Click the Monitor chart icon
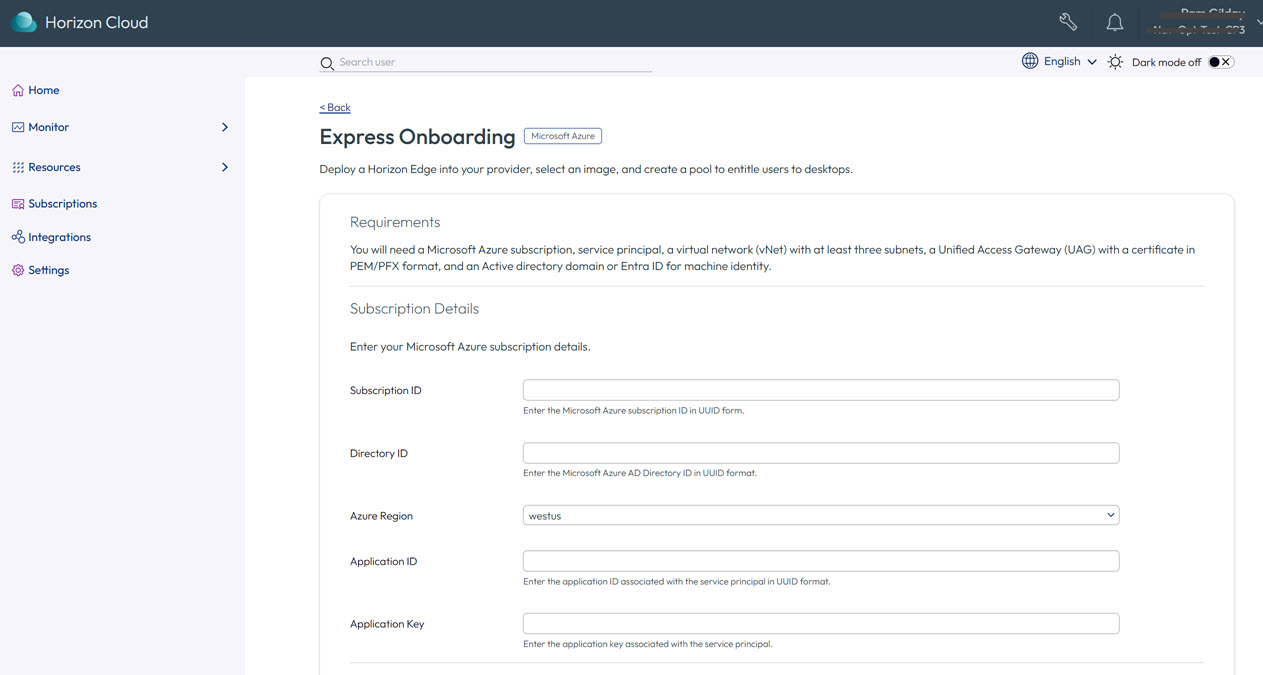The width and height of the screenshot is (1263, 675). [18, 127]
